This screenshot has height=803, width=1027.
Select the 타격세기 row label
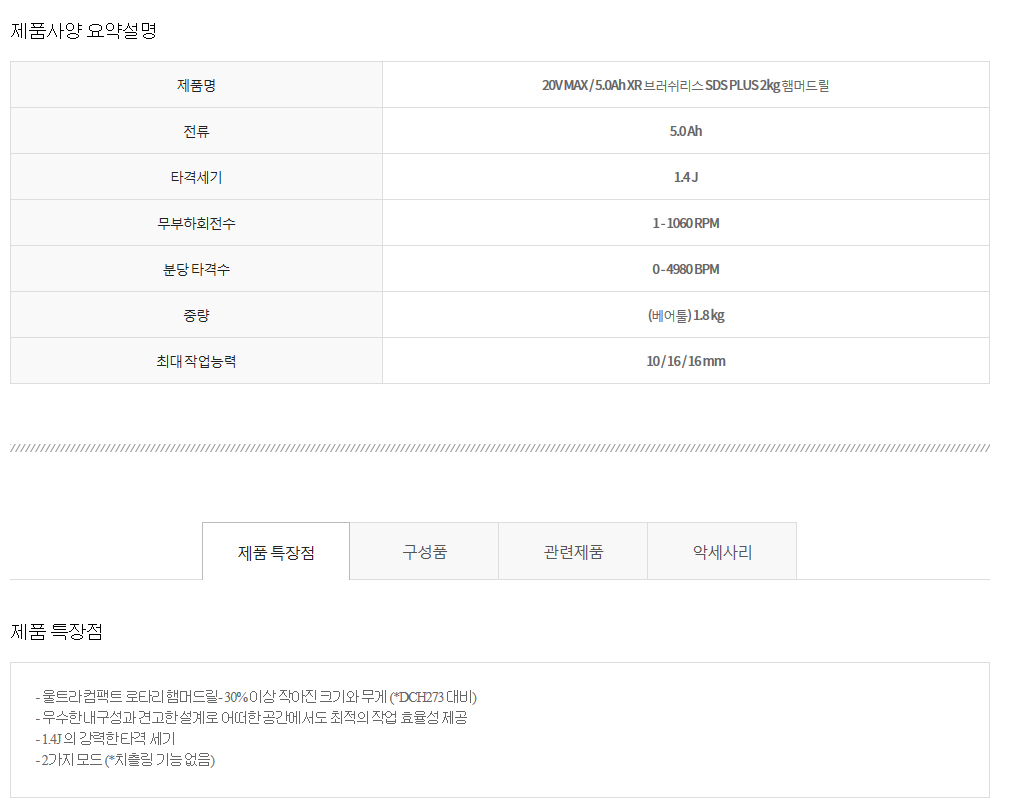click(x=196, y=177)
